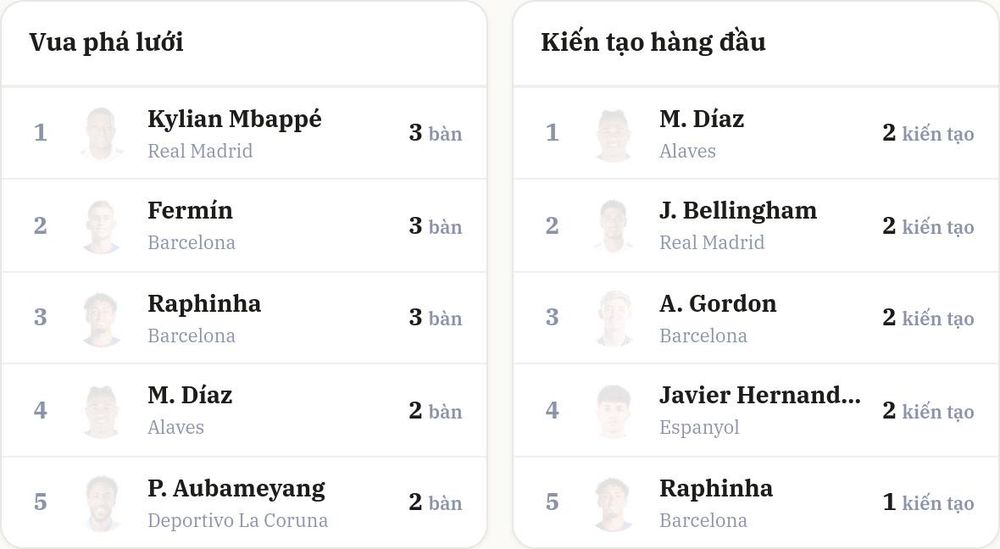1000x549 pixels.
Task: Select the Vua phá lưới heading
Action: coord(107,43)
